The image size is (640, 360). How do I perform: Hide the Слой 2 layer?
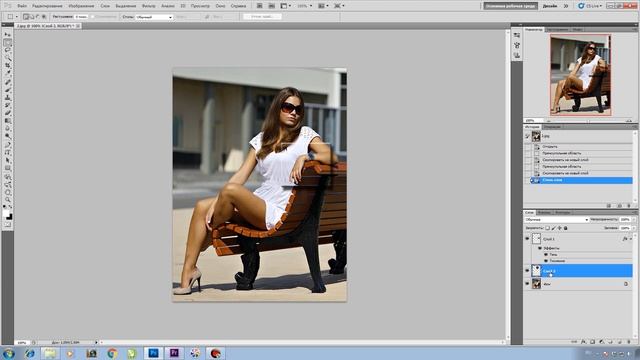click(527, 271)
